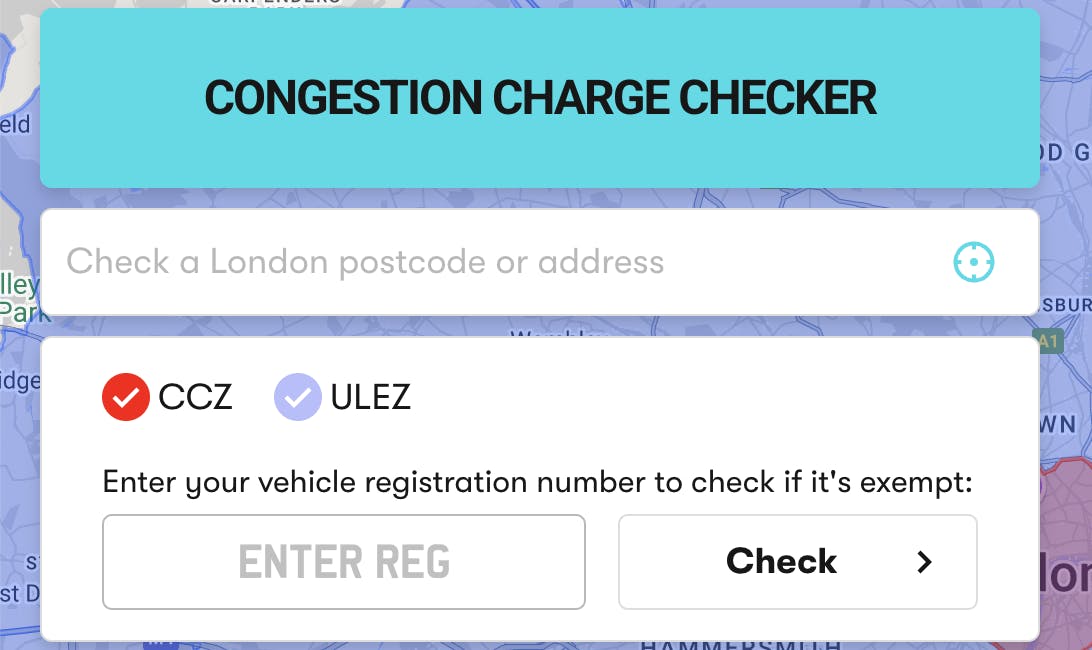This screenshot has width=1092, height=650.
Task: Click the CONGESTION CHARGE CHECKER banner
Action: coord(541,97)
